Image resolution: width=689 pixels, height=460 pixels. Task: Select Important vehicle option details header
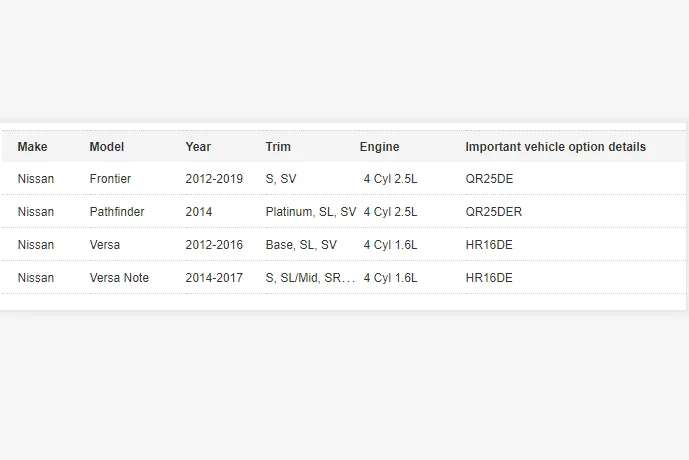[555, 147]
